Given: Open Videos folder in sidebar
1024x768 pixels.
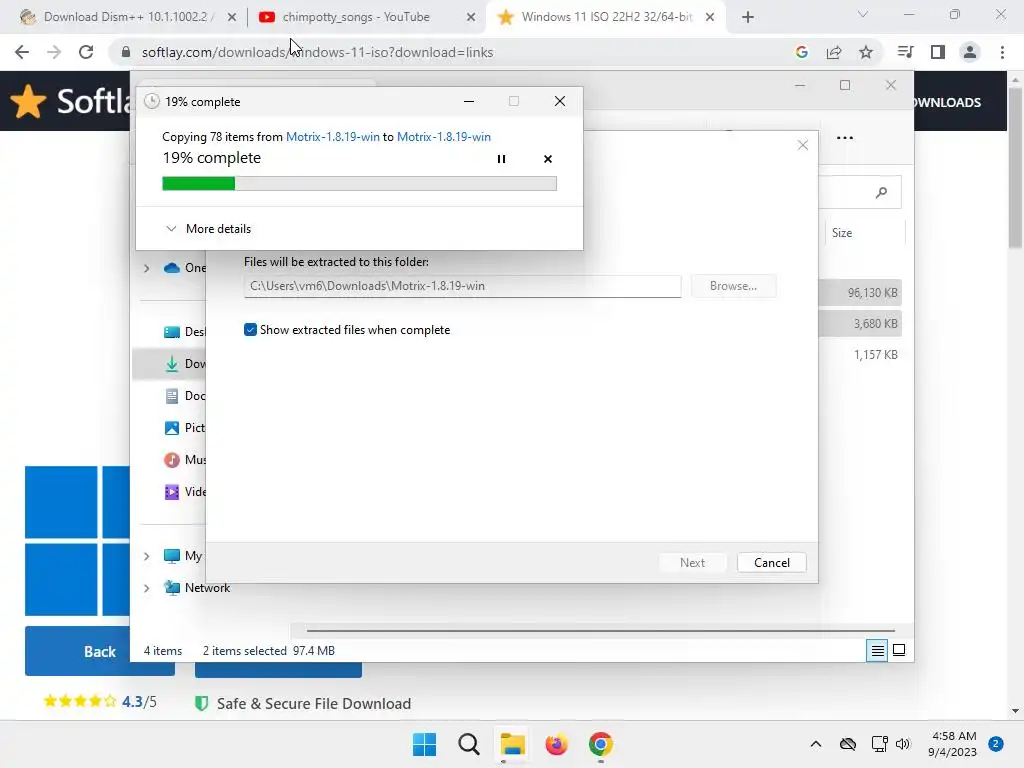Looking at the screenshot, I should coord(184,492).
